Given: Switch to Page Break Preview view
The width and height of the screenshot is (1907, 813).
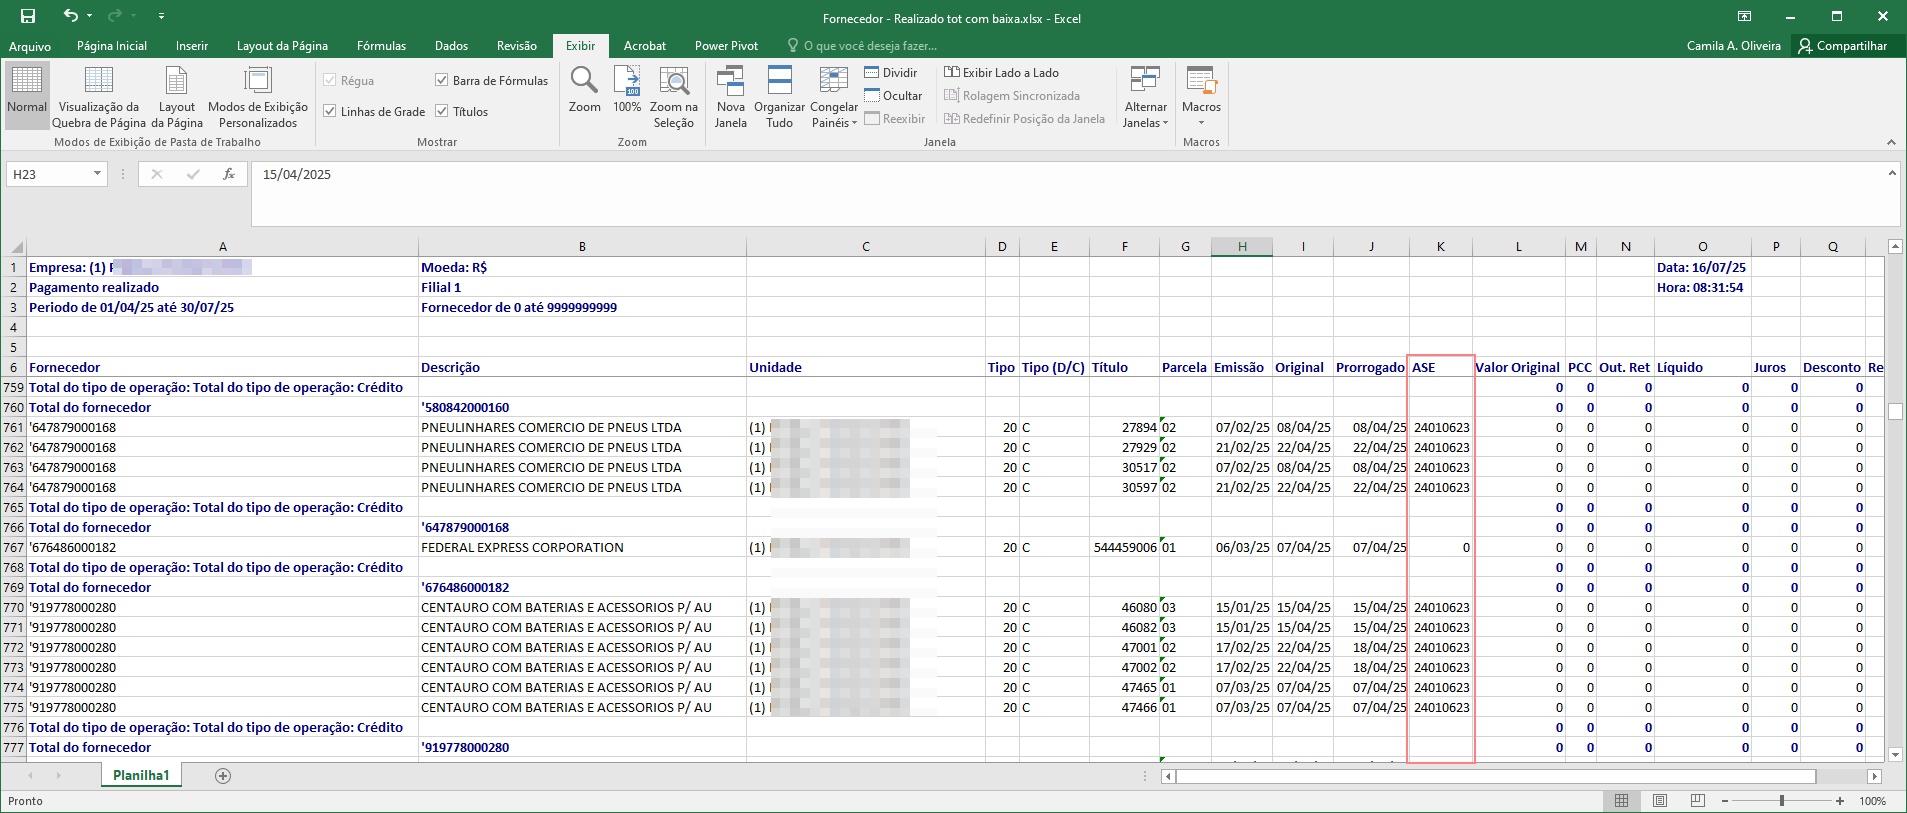Looking at the screenshot, I should (x=99, y=95).
